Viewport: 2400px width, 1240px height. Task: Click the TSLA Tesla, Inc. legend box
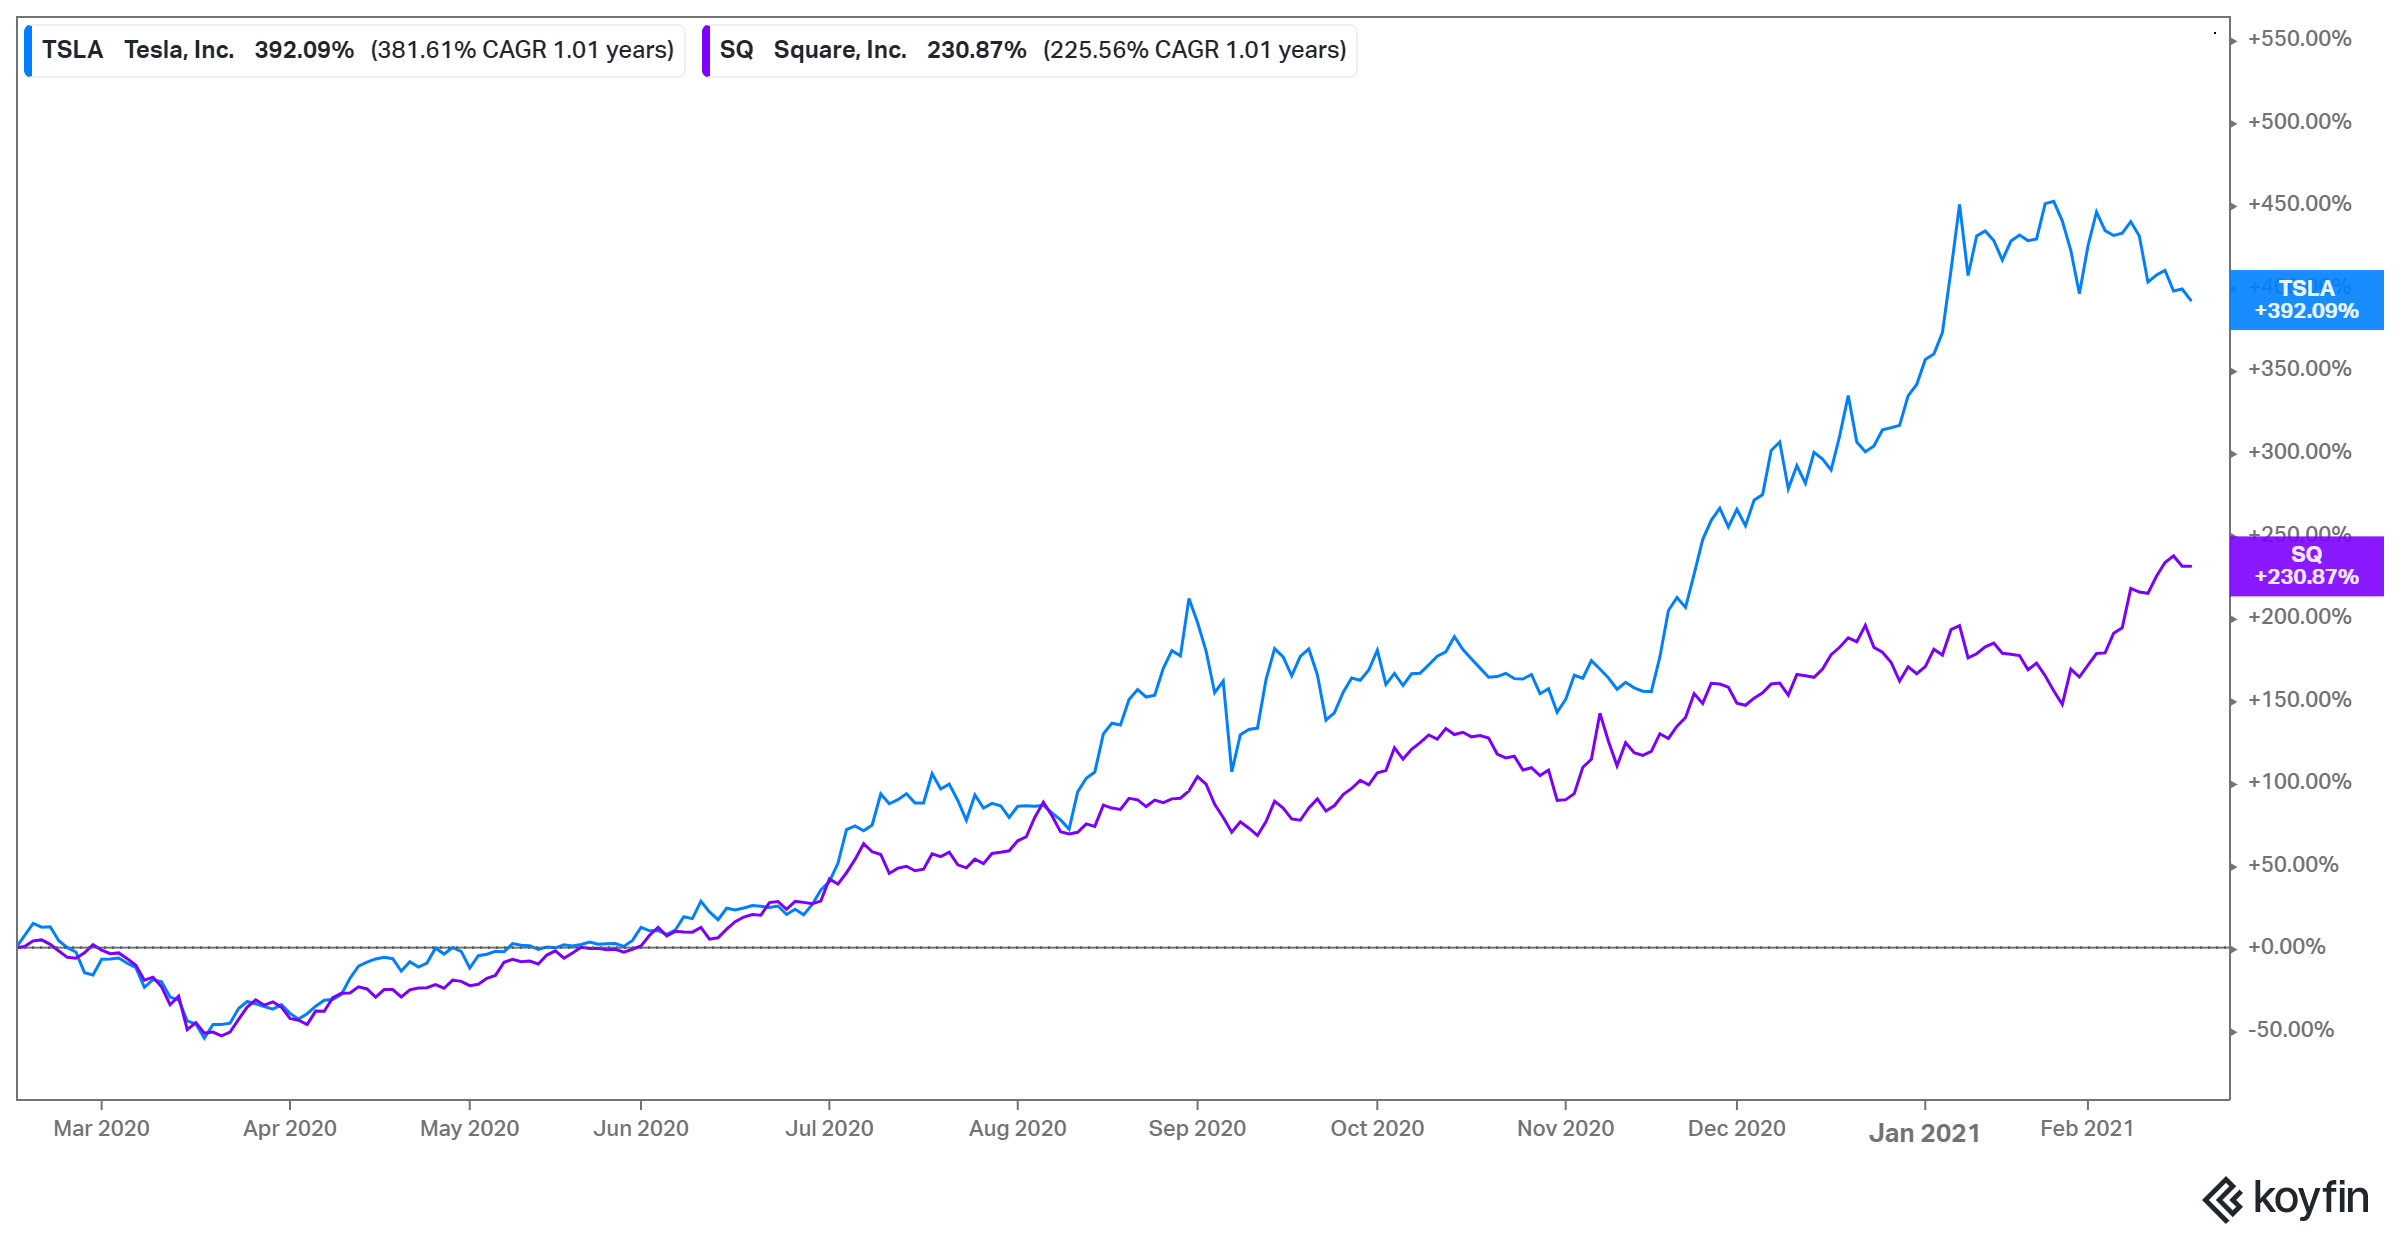point(355,50)
